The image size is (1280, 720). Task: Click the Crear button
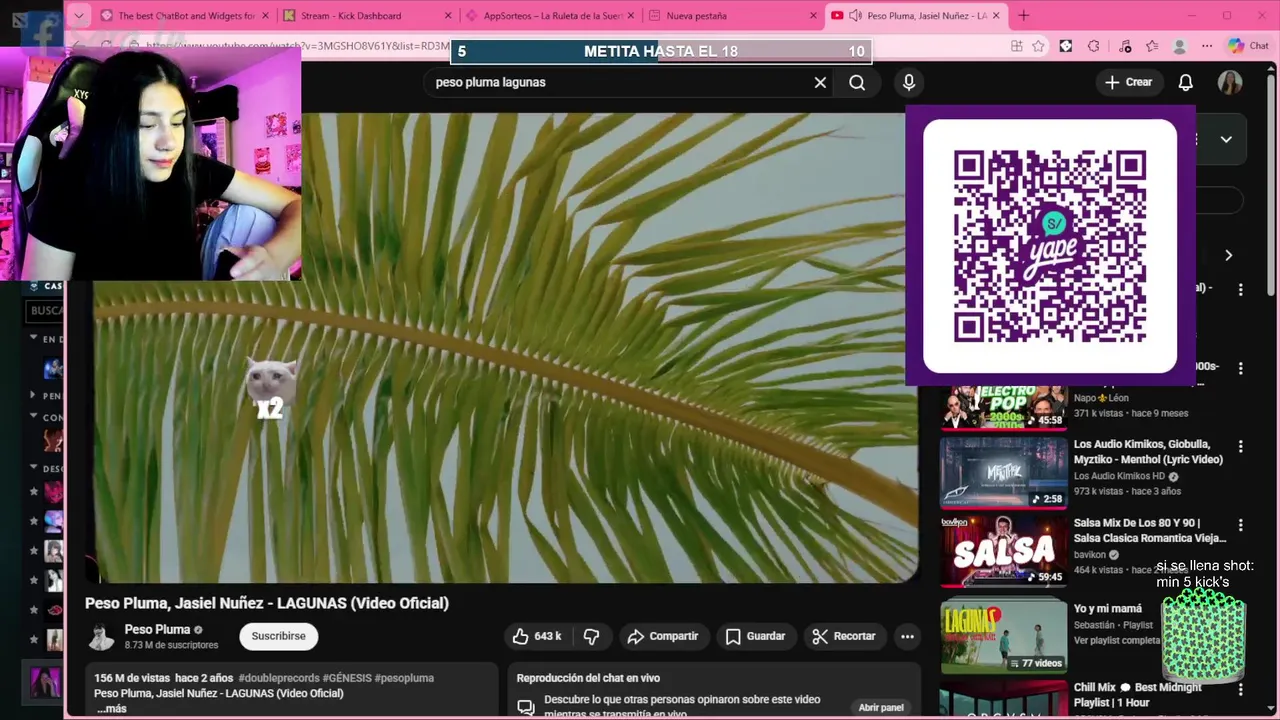1128,82
